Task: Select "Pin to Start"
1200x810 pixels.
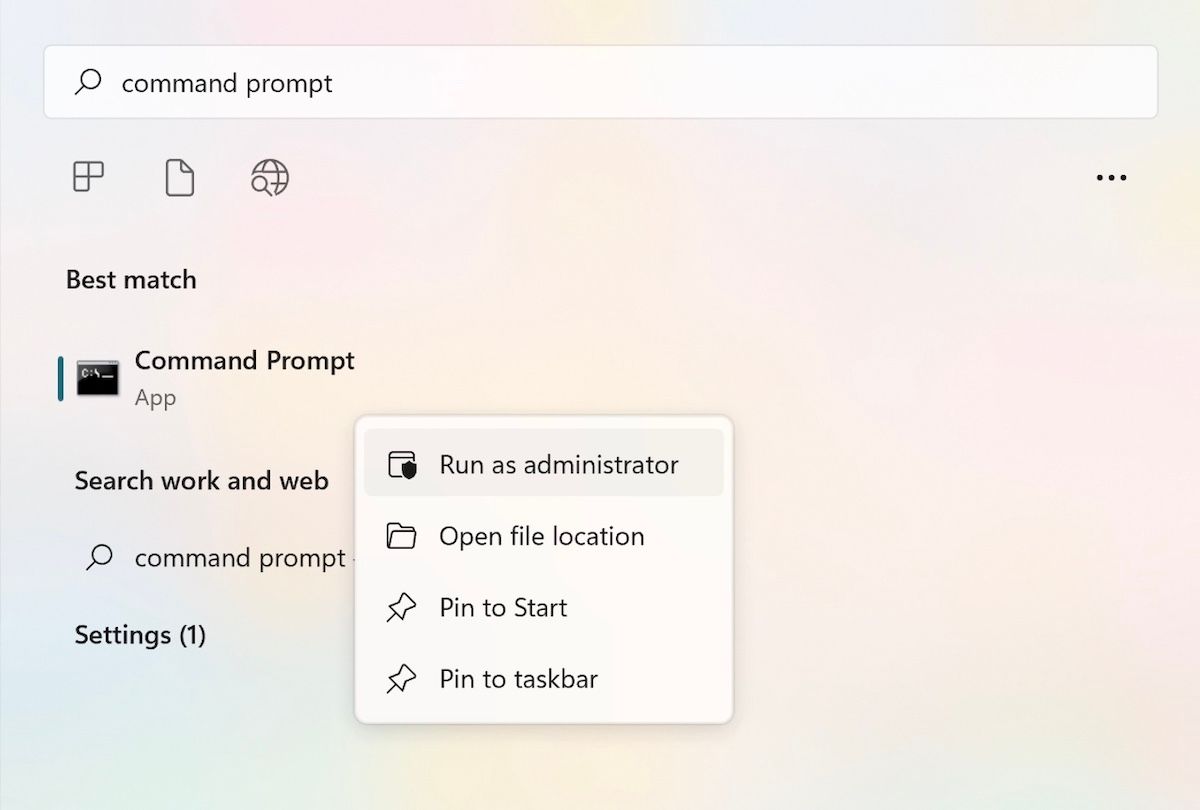Action: (504, 607)
